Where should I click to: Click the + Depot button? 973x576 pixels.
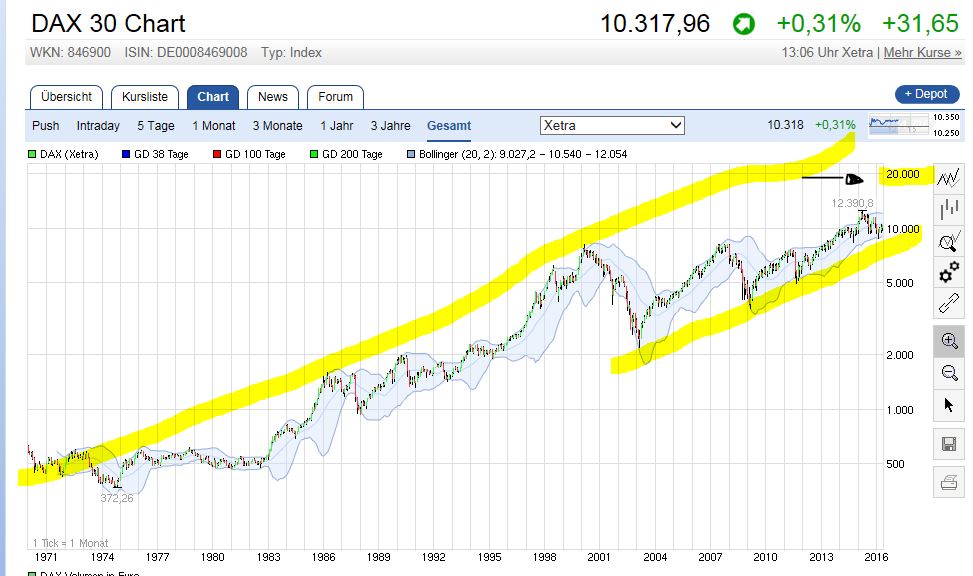(x=926, y=94)
